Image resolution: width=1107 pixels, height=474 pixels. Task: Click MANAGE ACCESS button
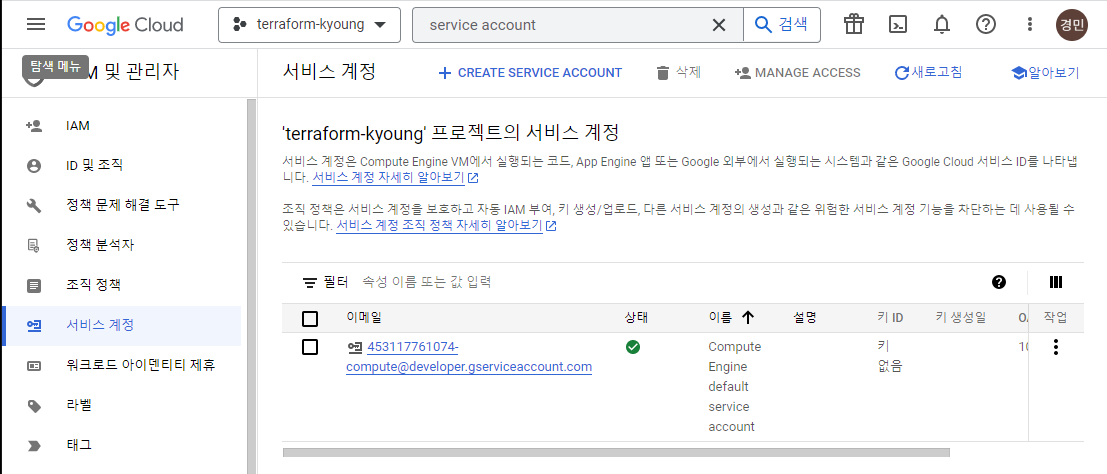tap(798, 73)
